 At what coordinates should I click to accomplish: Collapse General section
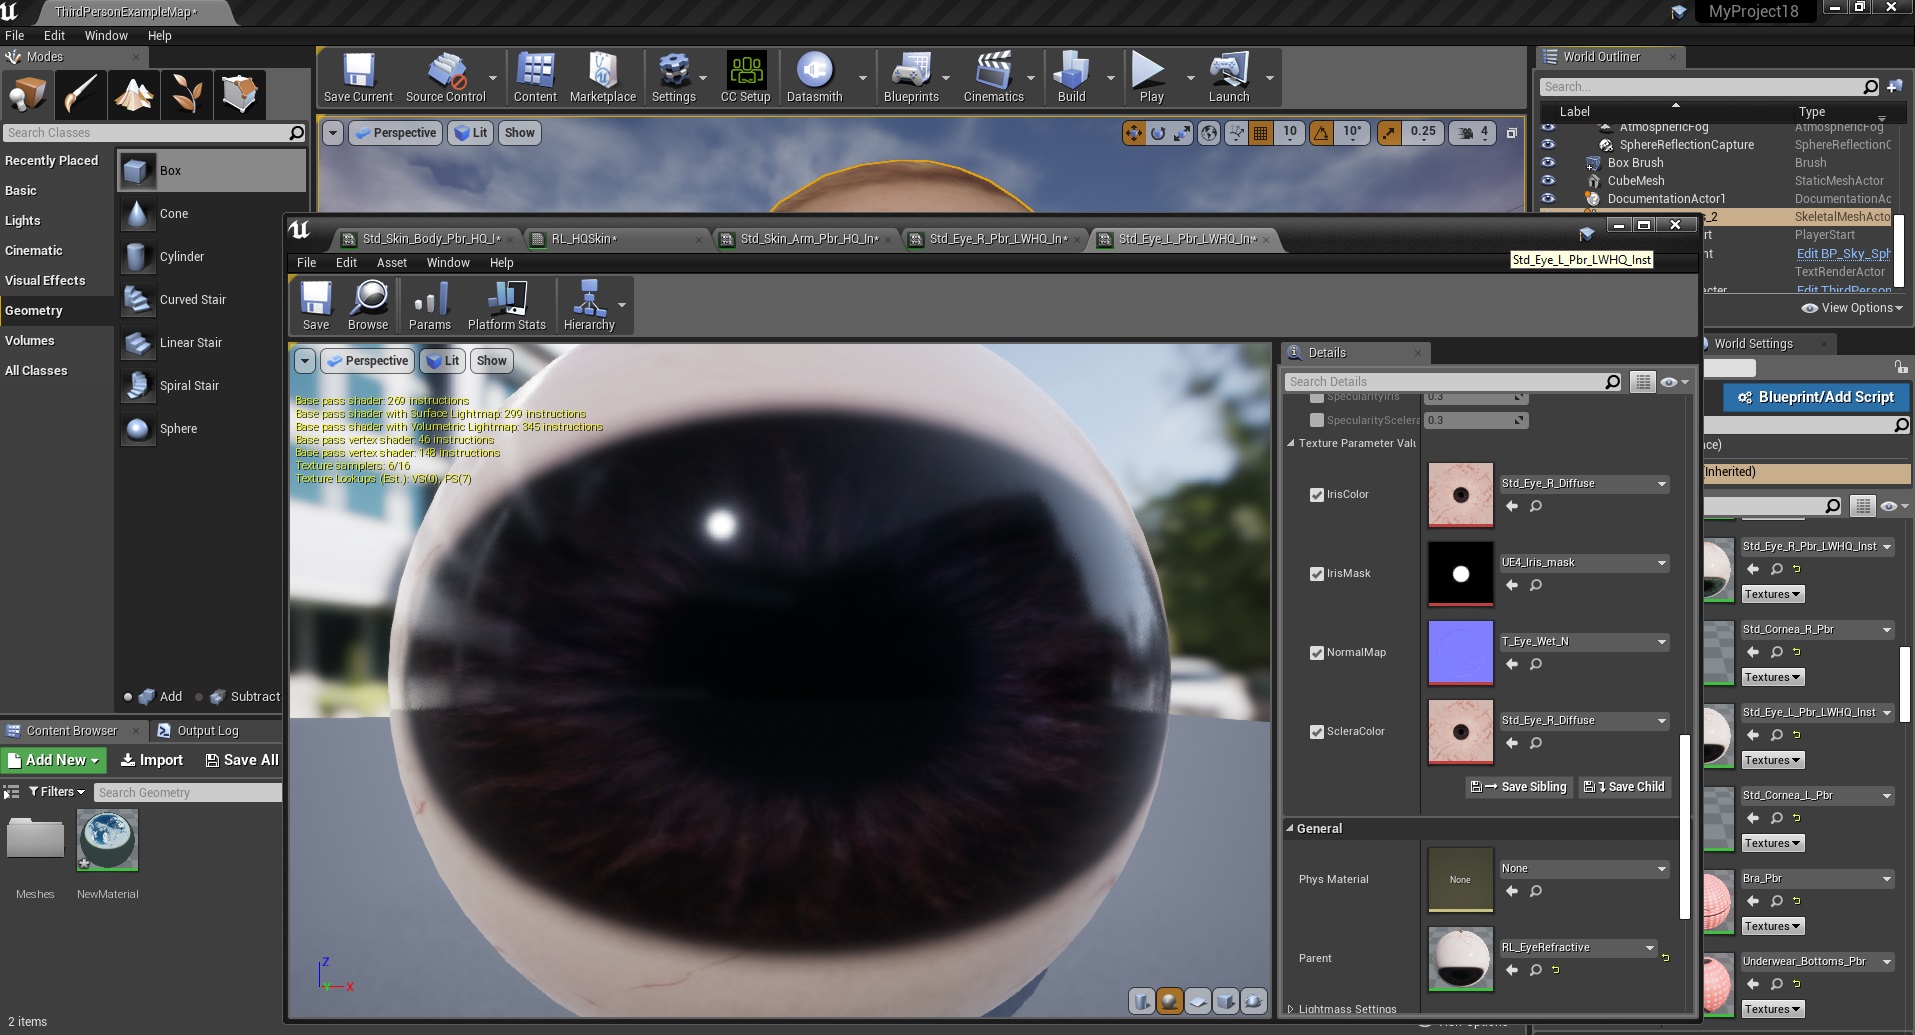click(1290, 828)
